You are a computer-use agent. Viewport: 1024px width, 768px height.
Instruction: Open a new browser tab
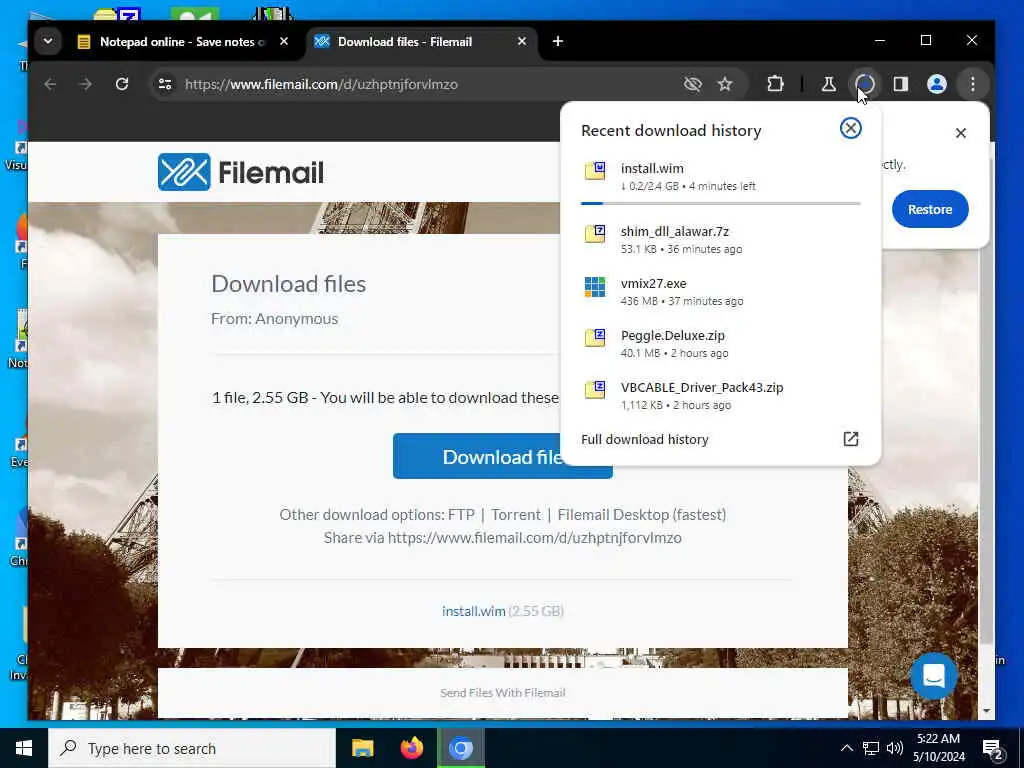pyautogui.click(x=558, y=41)
